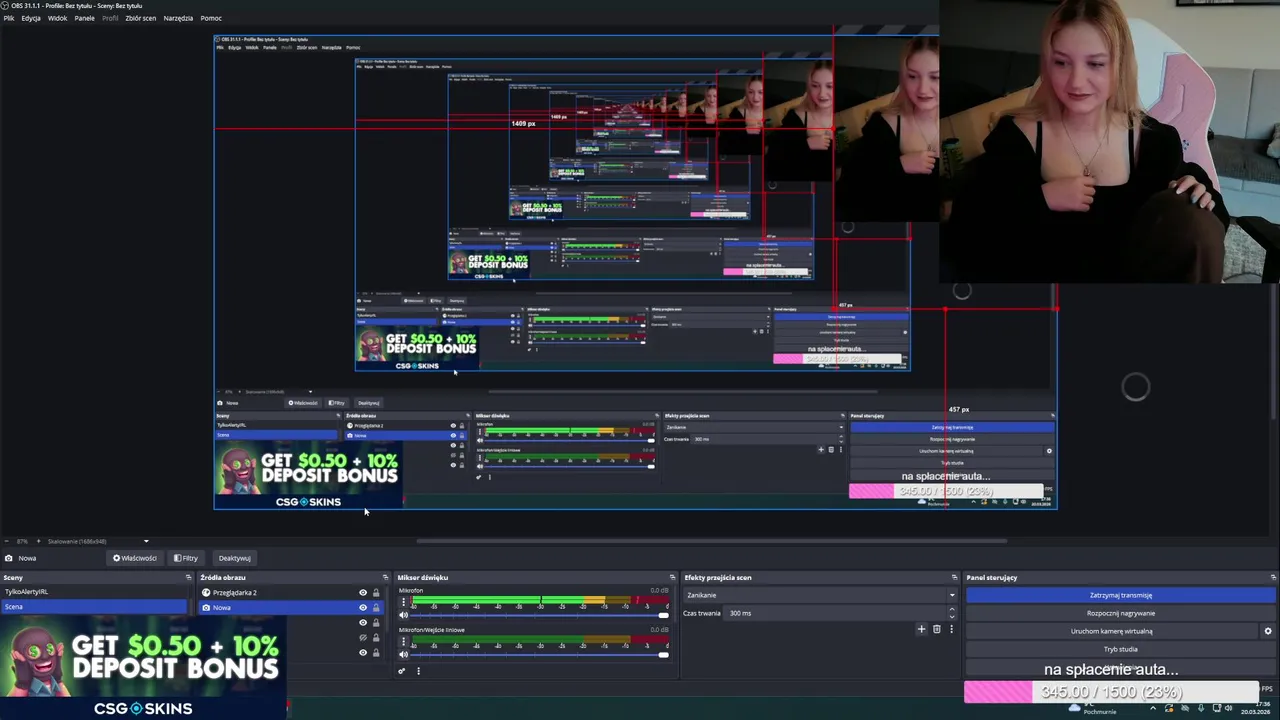Open transition properties three-dot menu
The width and height of the screenshot is (1280, 720).
[951, 629]
